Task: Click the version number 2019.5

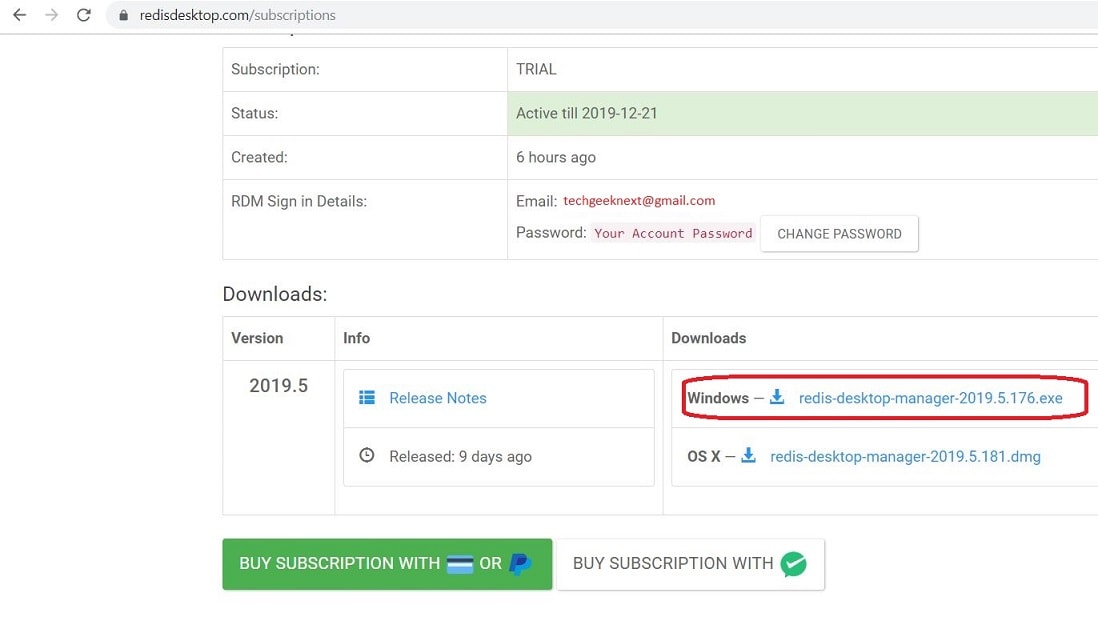Action: [279, 386]
